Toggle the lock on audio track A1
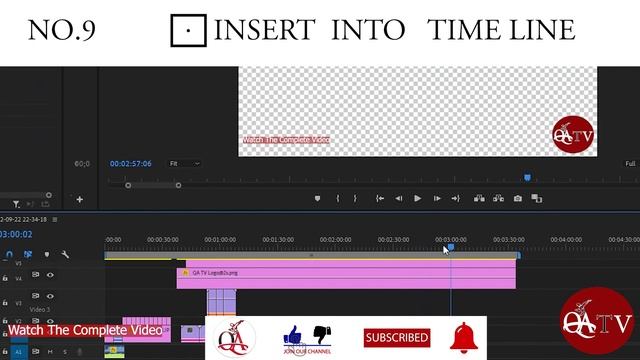 pos(5,351)
